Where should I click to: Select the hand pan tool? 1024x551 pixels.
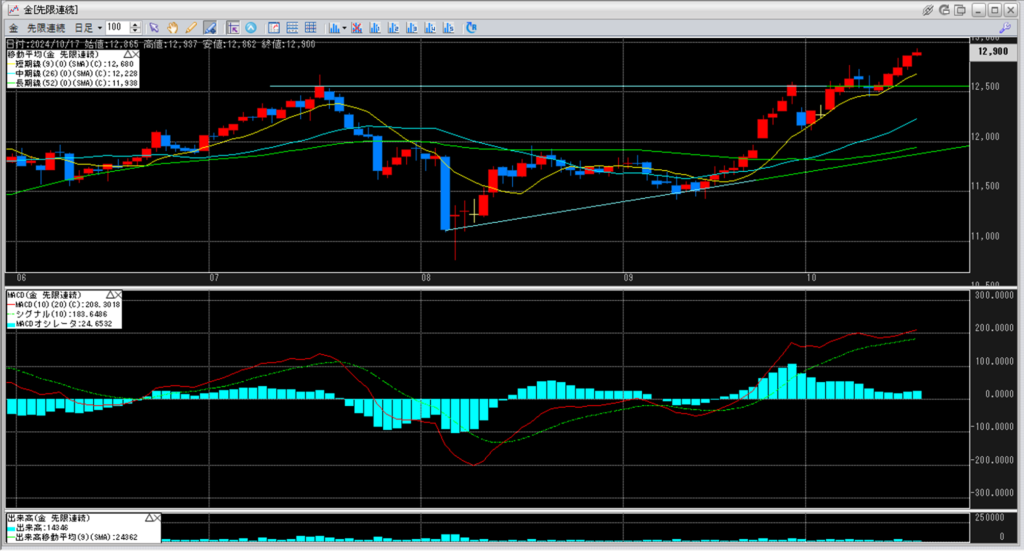click(172, 27)
